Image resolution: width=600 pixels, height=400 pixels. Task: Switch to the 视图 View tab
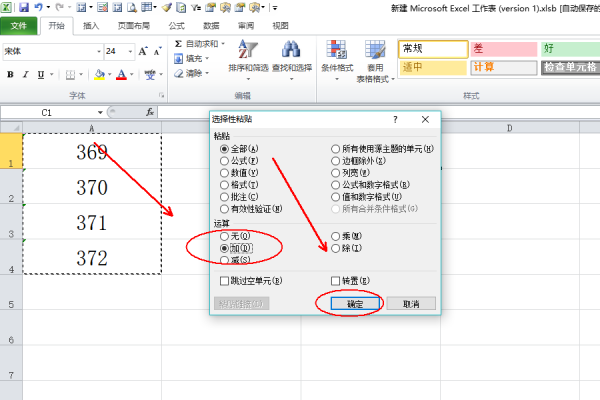point(280,26)
